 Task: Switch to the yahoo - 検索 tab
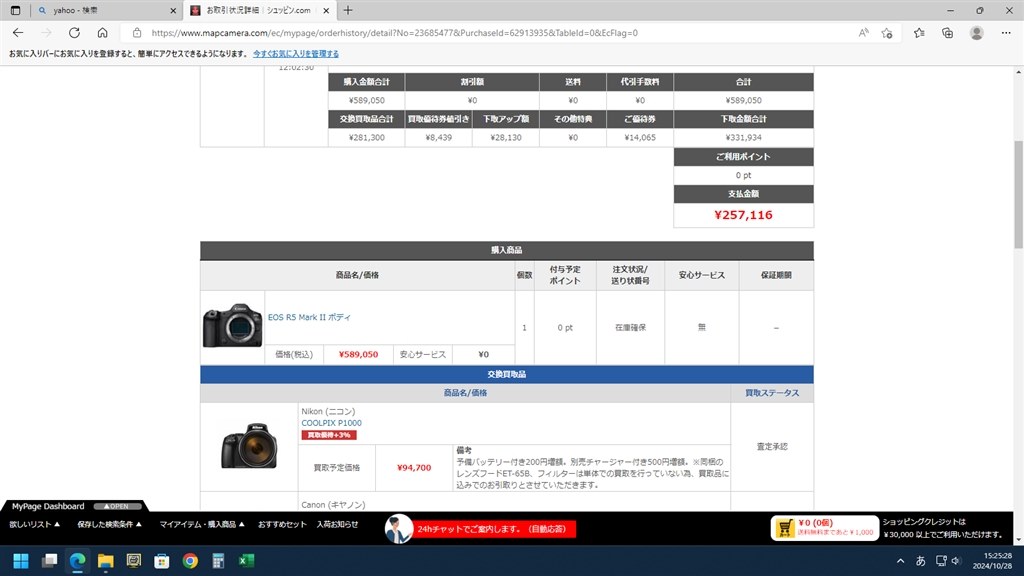click(106, 10)
